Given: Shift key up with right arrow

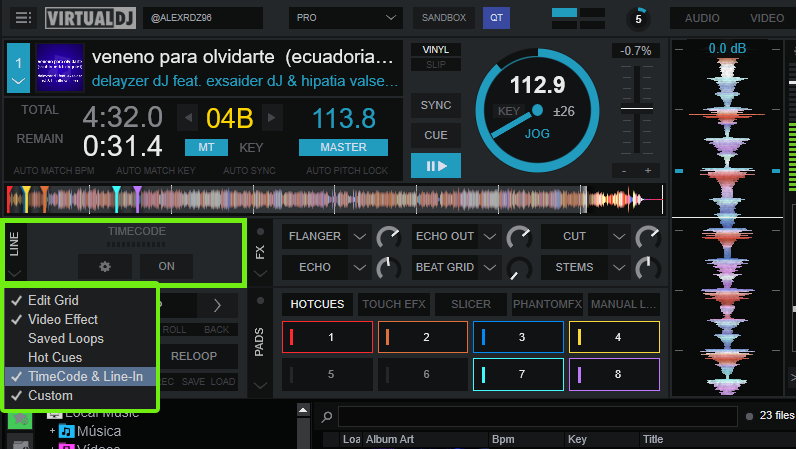Looking at the screenshot, I should [272, 118].
